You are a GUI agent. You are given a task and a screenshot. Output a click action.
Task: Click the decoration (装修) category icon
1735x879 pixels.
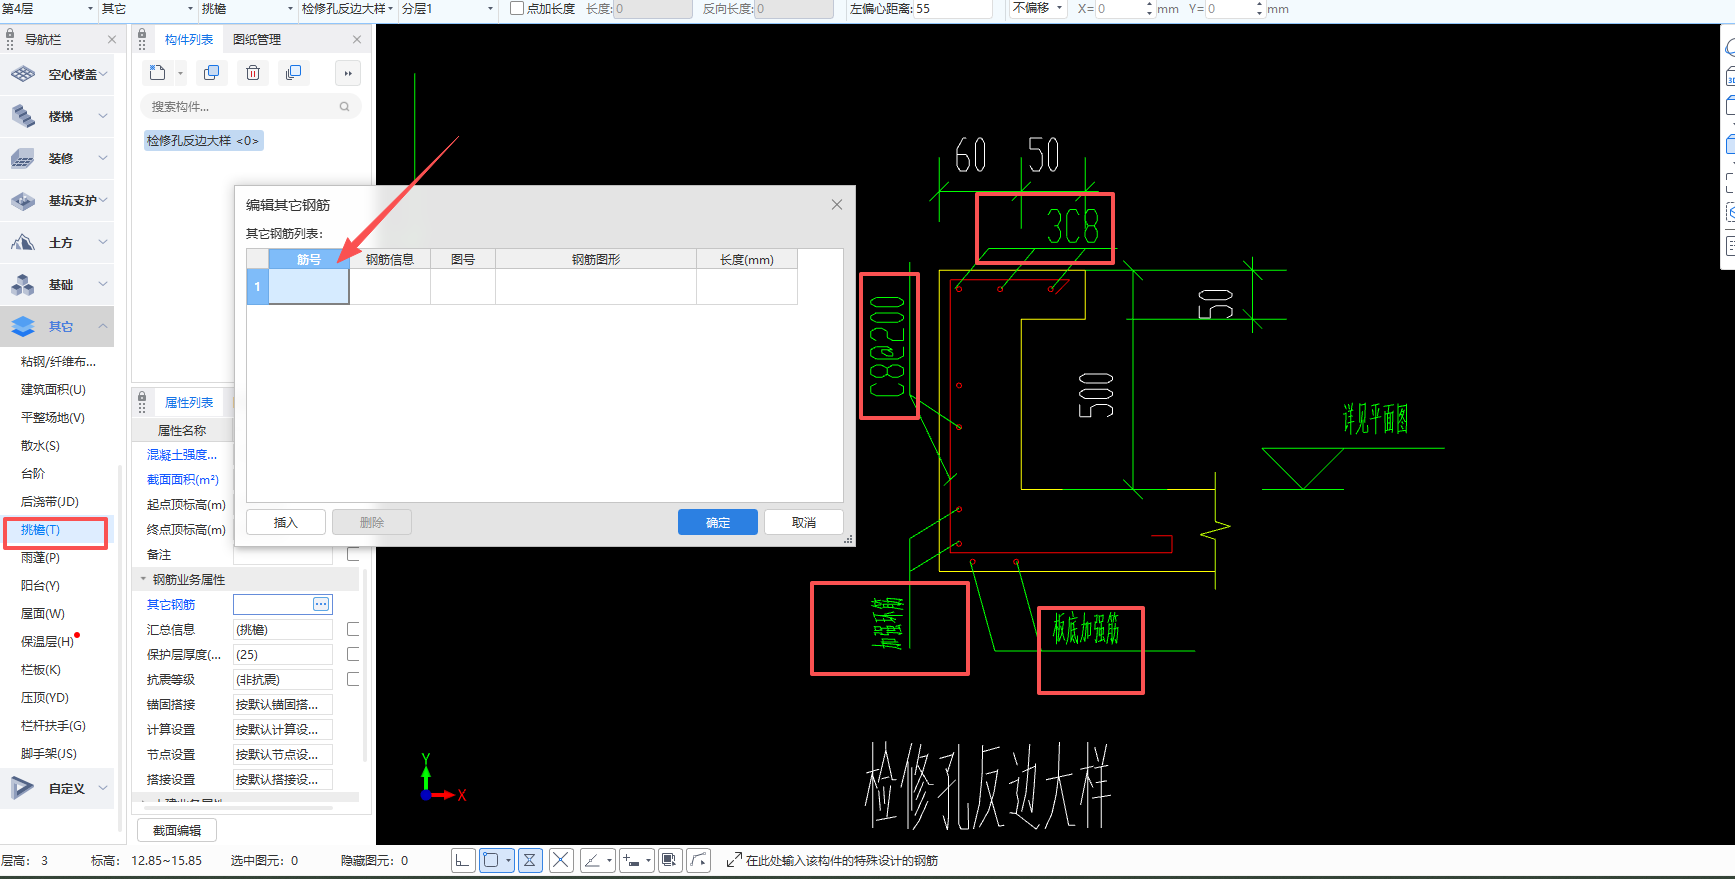[23, 158]
